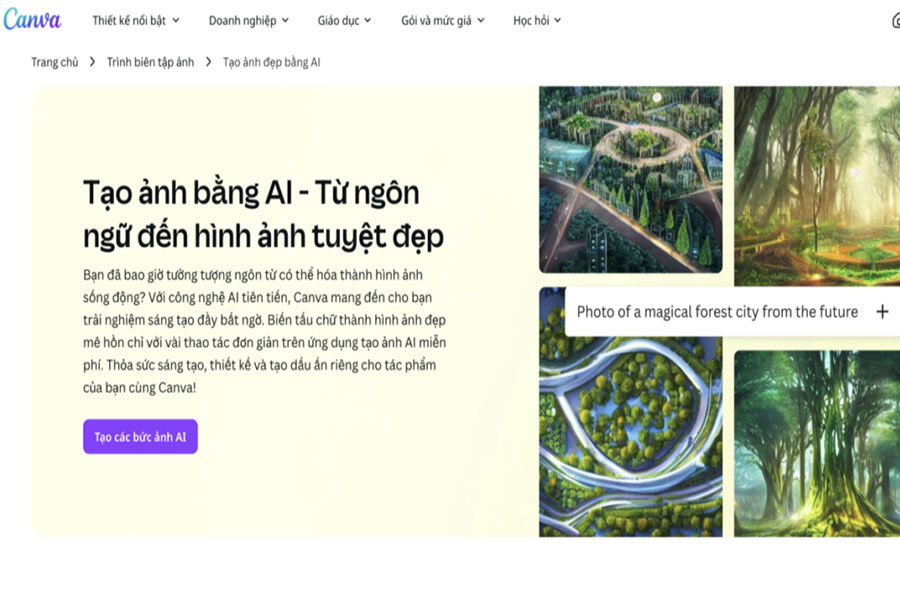Click the Canva logo

point(32,20)
